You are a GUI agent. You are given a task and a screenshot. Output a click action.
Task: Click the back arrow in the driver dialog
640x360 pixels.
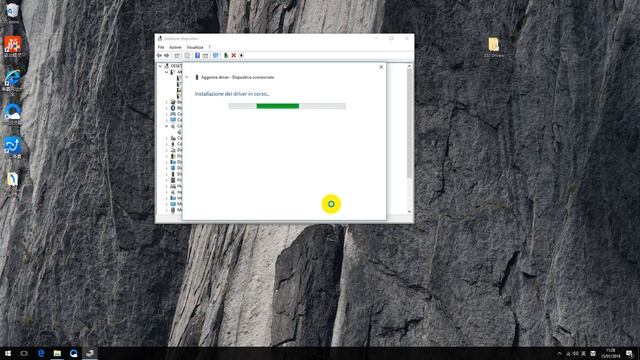click(x=187, y=77)
